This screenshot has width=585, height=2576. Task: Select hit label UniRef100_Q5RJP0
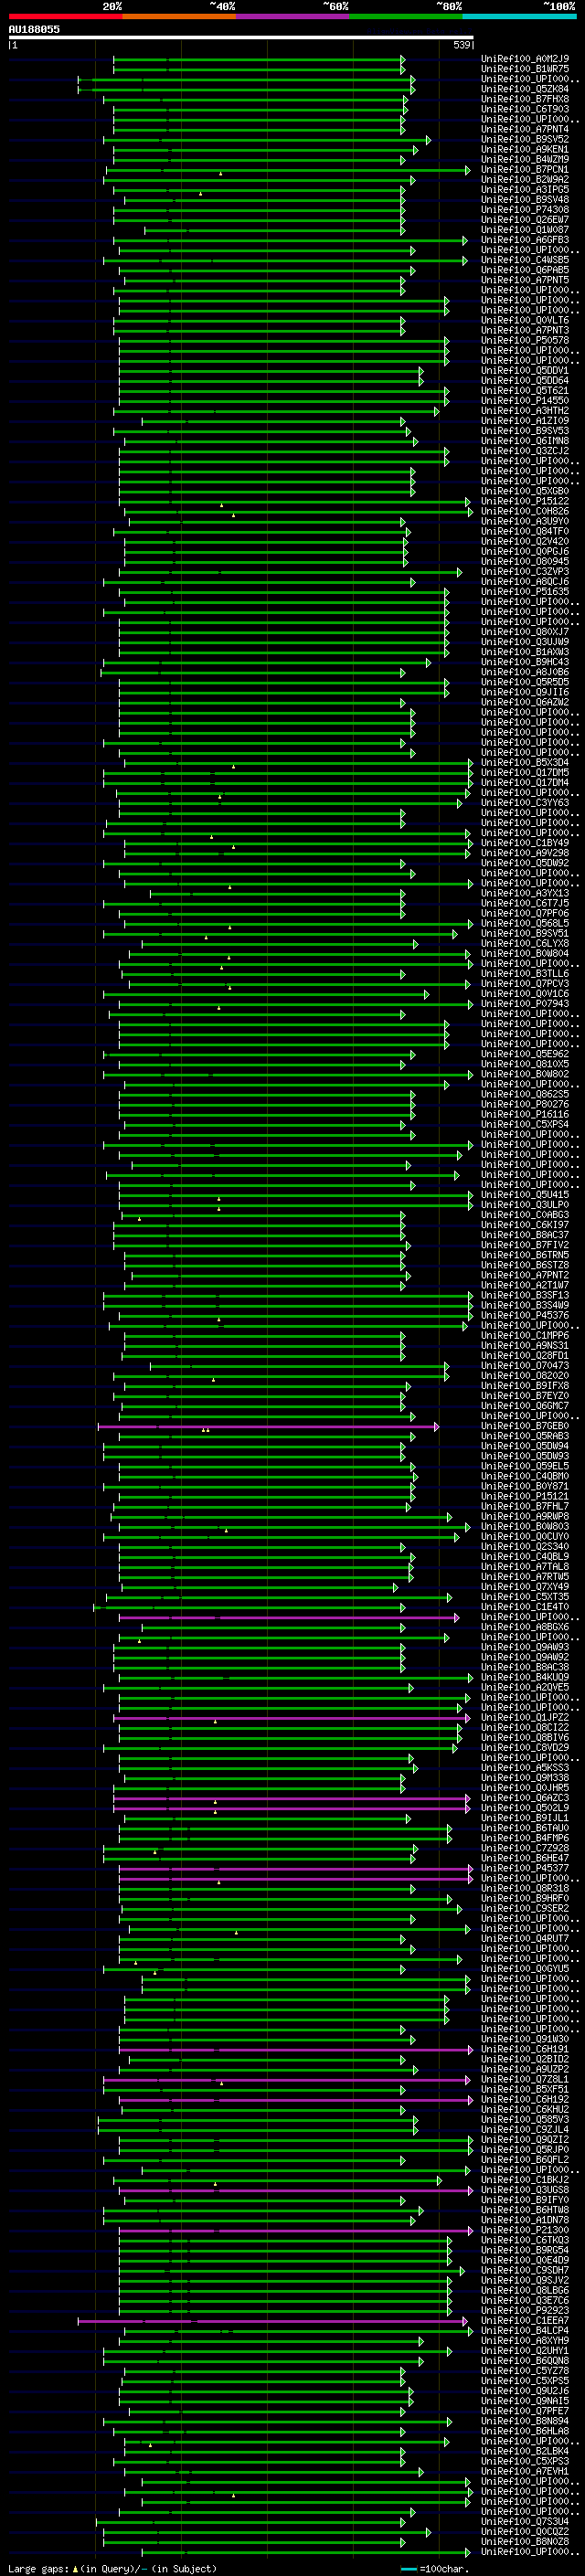[x=525, y=2150]
